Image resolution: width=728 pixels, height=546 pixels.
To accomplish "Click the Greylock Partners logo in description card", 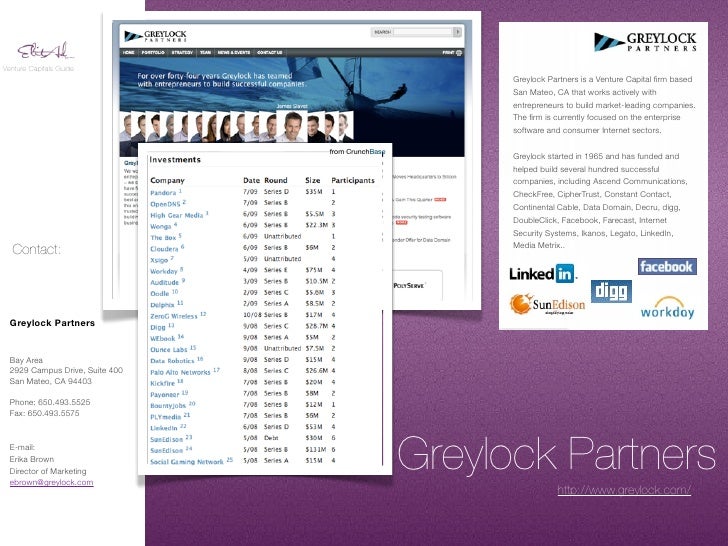I will (645, 42).
